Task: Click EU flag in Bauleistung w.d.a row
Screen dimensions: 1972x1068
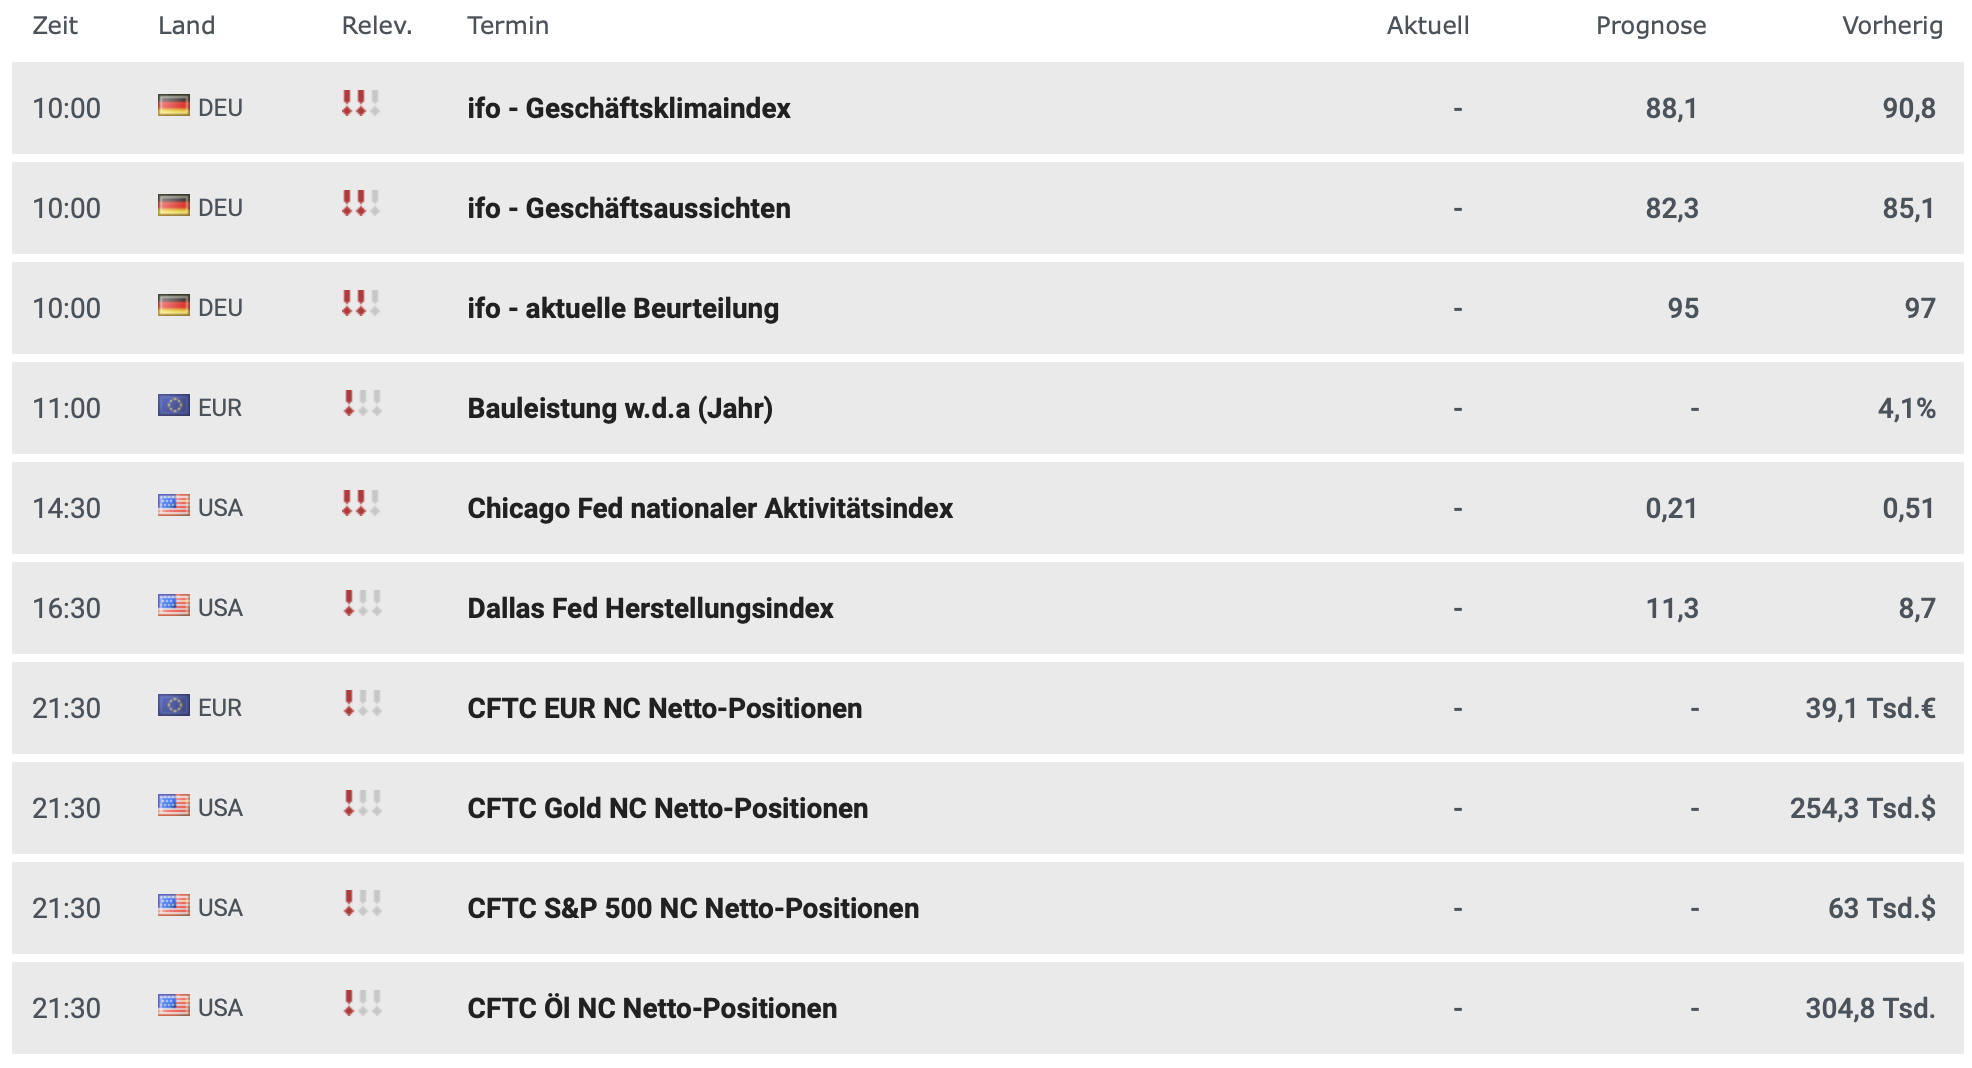Action: point(174,405)
